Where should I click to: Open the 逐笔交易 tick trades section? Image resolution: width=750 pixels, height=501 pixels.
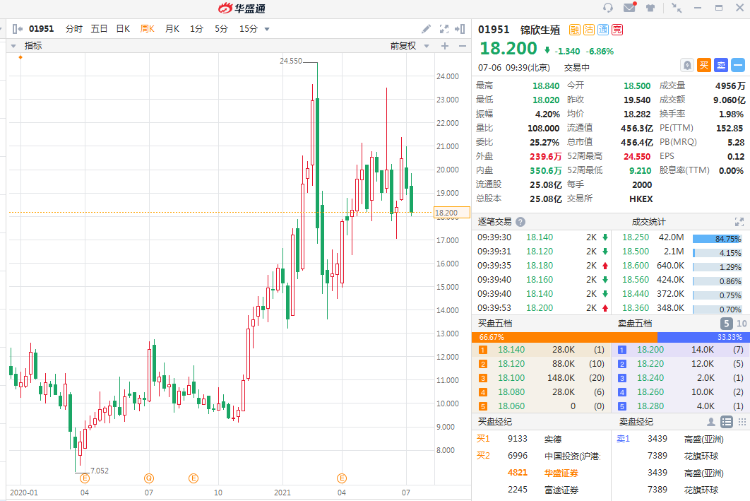495,222
